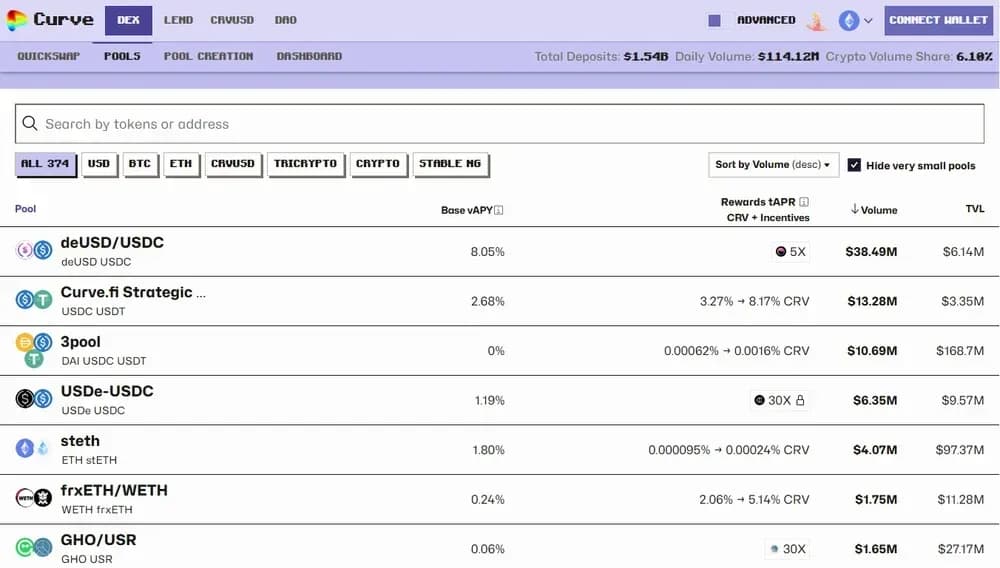Click the Base vAPY info icon
This screenshot has width=1000, height=568.
pos(499,210)
